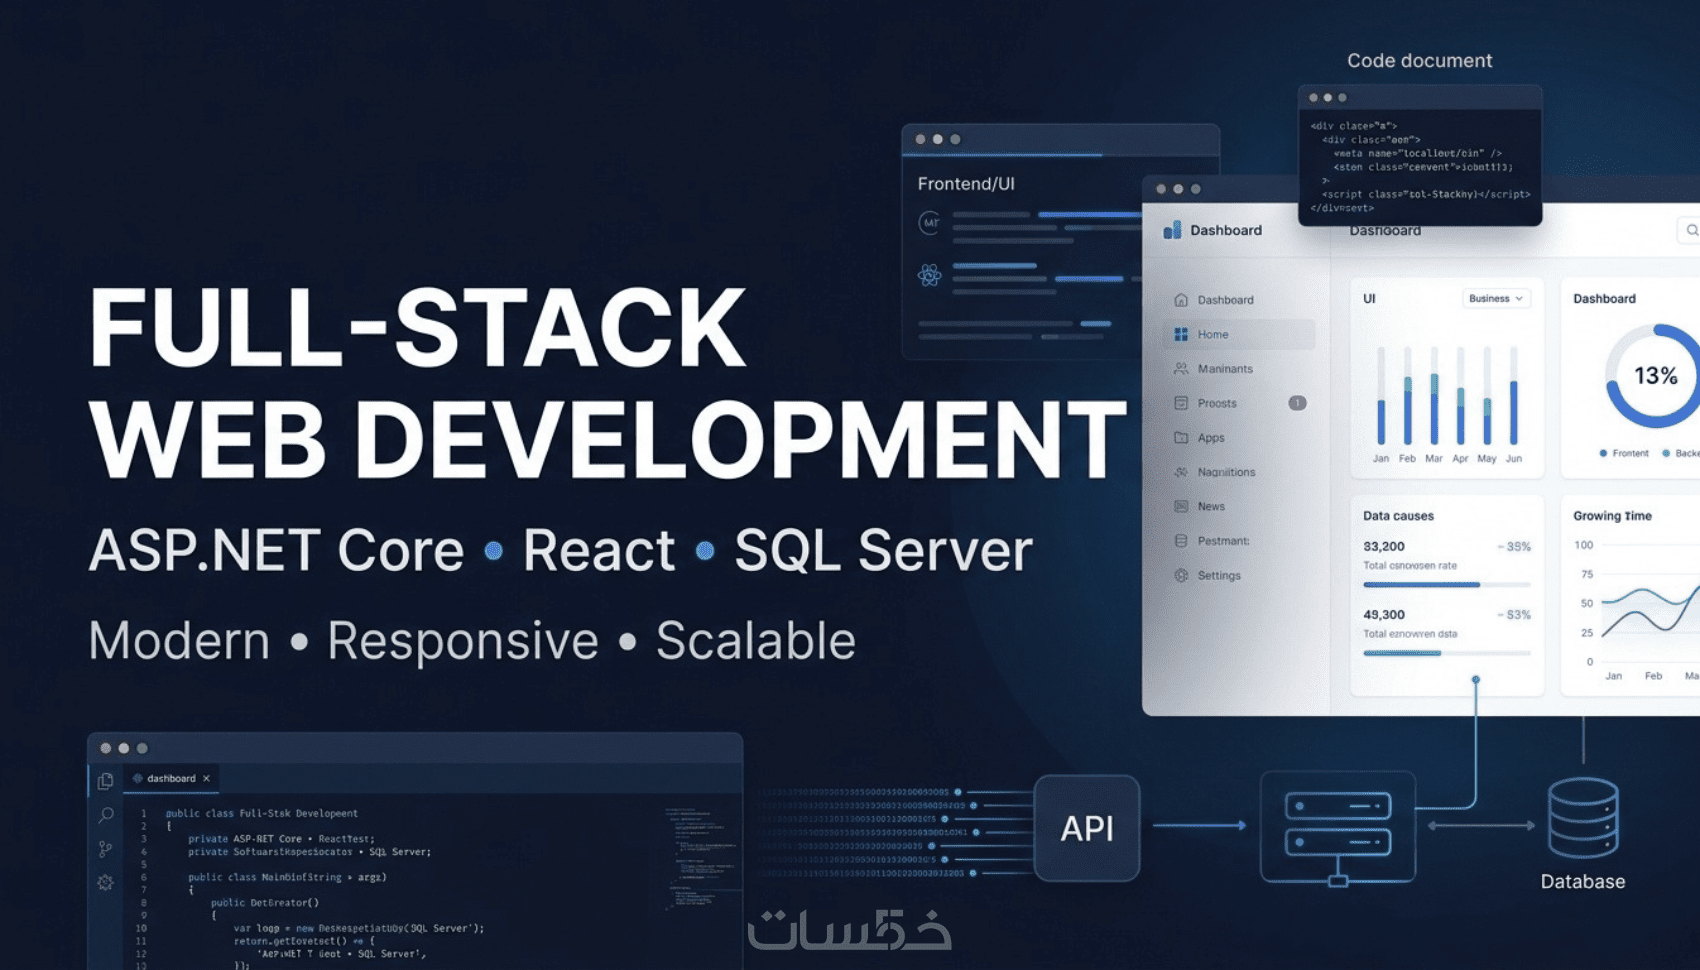Click the ASP.NET Core text

pyautogui.click(x=276, y=551)
